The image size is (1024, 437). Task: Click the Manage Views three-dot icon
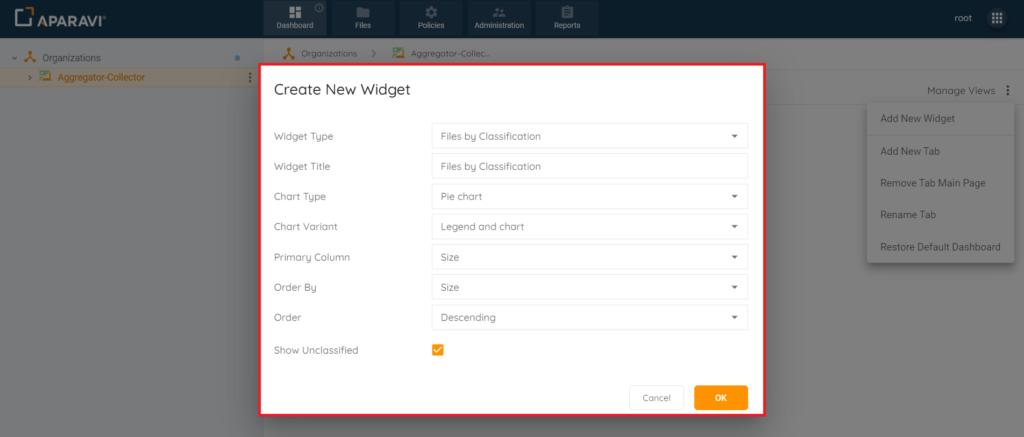(1007, 91)
